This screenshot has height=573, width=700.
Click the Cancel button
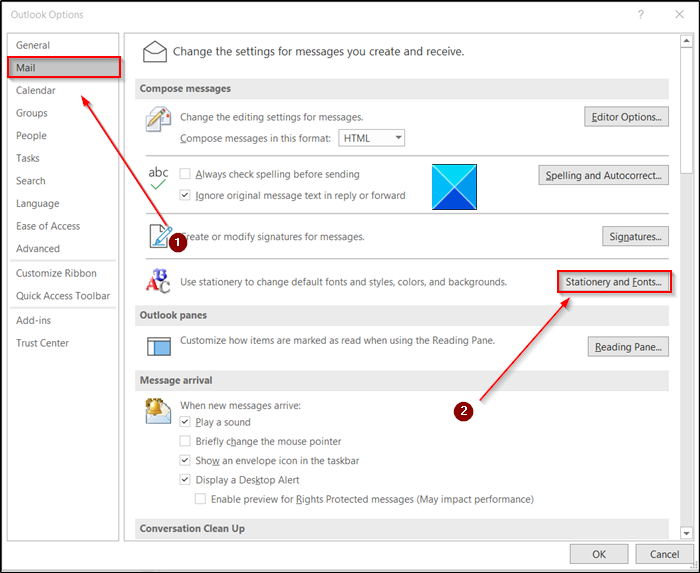[664, 554]
